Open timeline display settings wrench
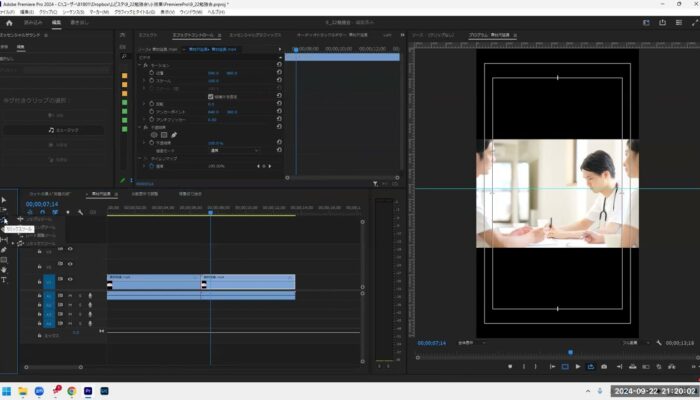 tap(80, 212)
